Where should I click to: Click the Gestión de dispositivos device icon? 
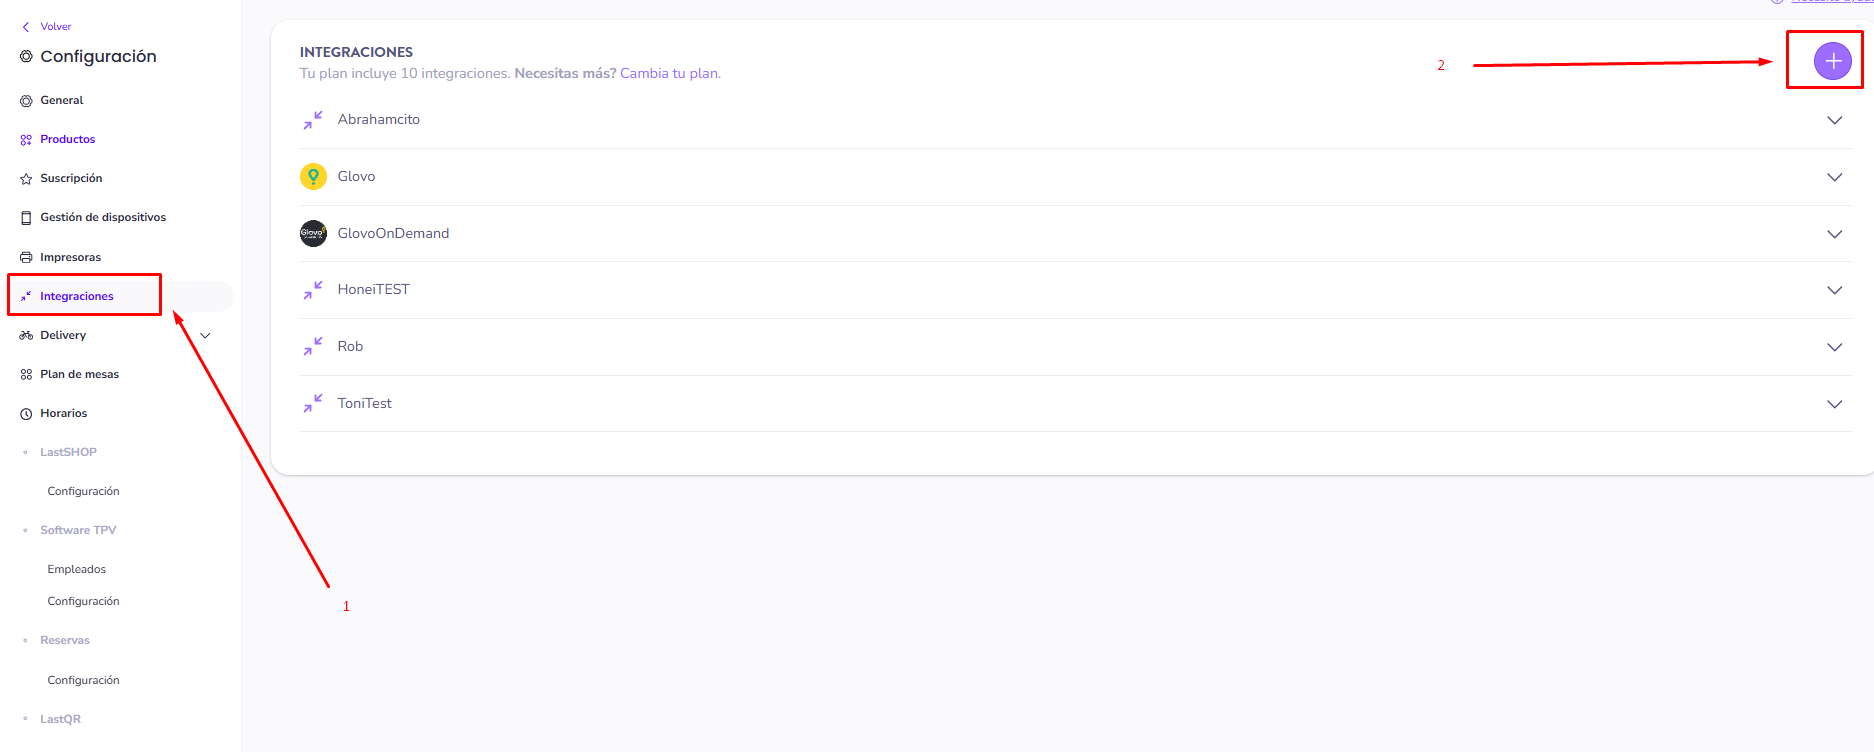pyautogui.click(x=26, y=218)
